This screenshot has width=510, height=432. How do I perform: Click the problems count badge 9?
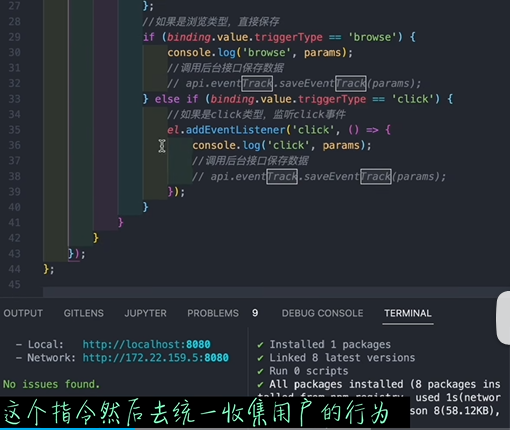(255, 313)
